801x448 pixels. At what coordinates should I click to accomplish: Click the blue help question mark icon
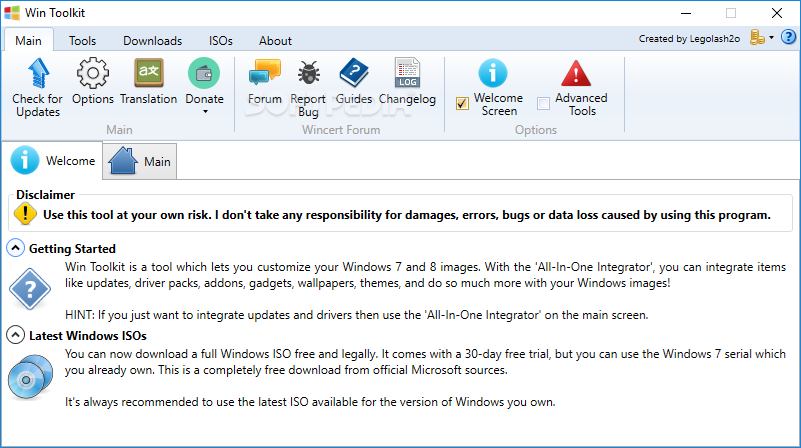788,37
